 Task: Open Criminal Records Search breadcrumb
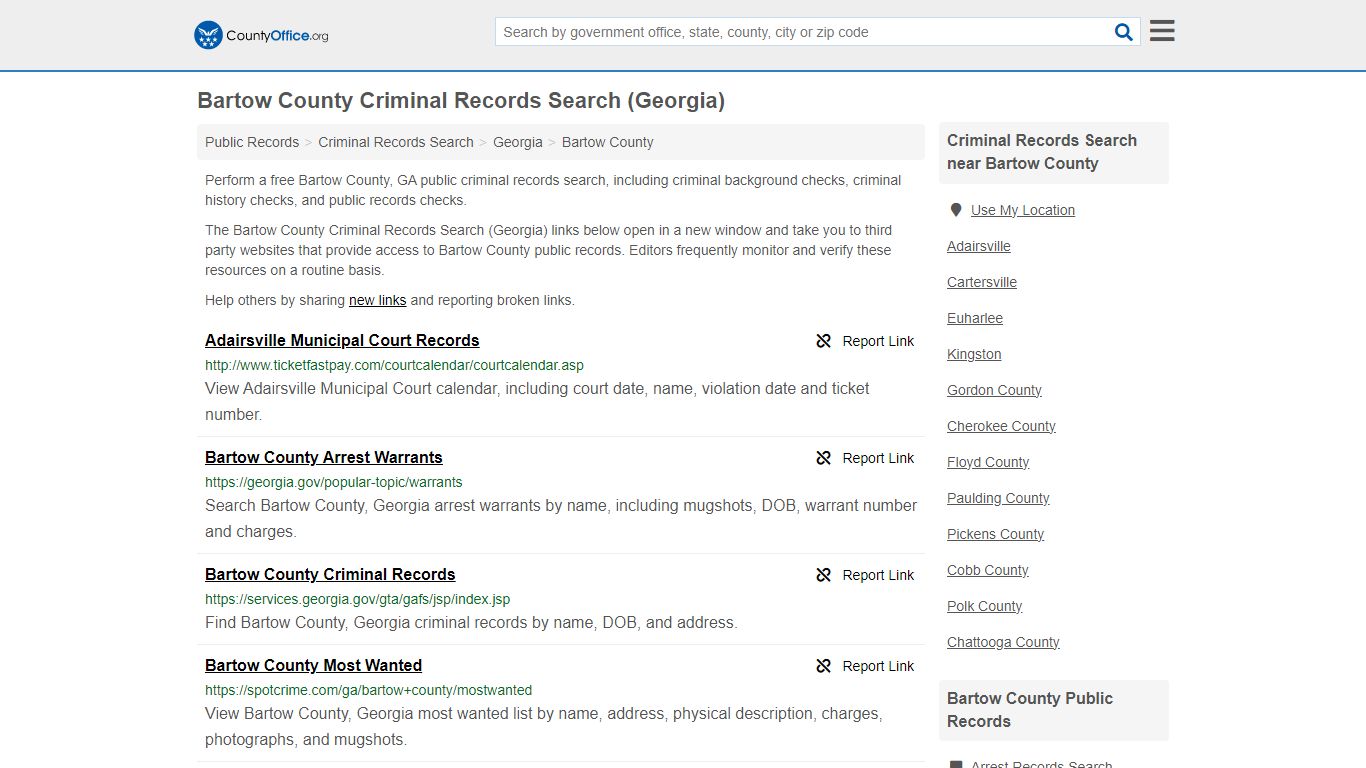click(x=396, y=142)
